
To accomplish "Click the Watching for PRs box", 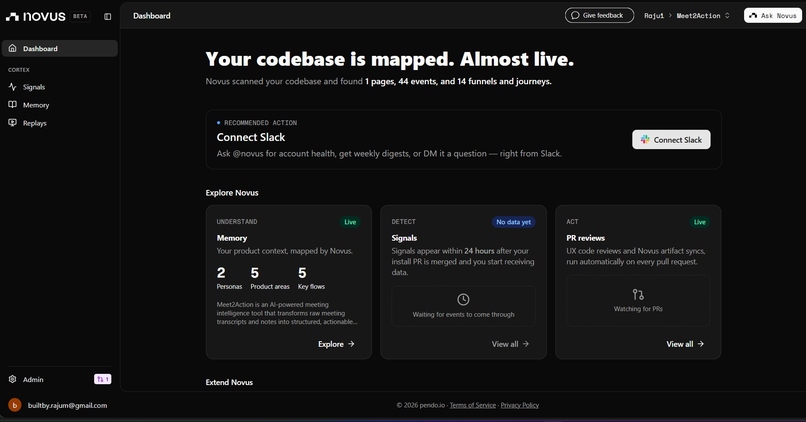I will (x=638, y=301).
